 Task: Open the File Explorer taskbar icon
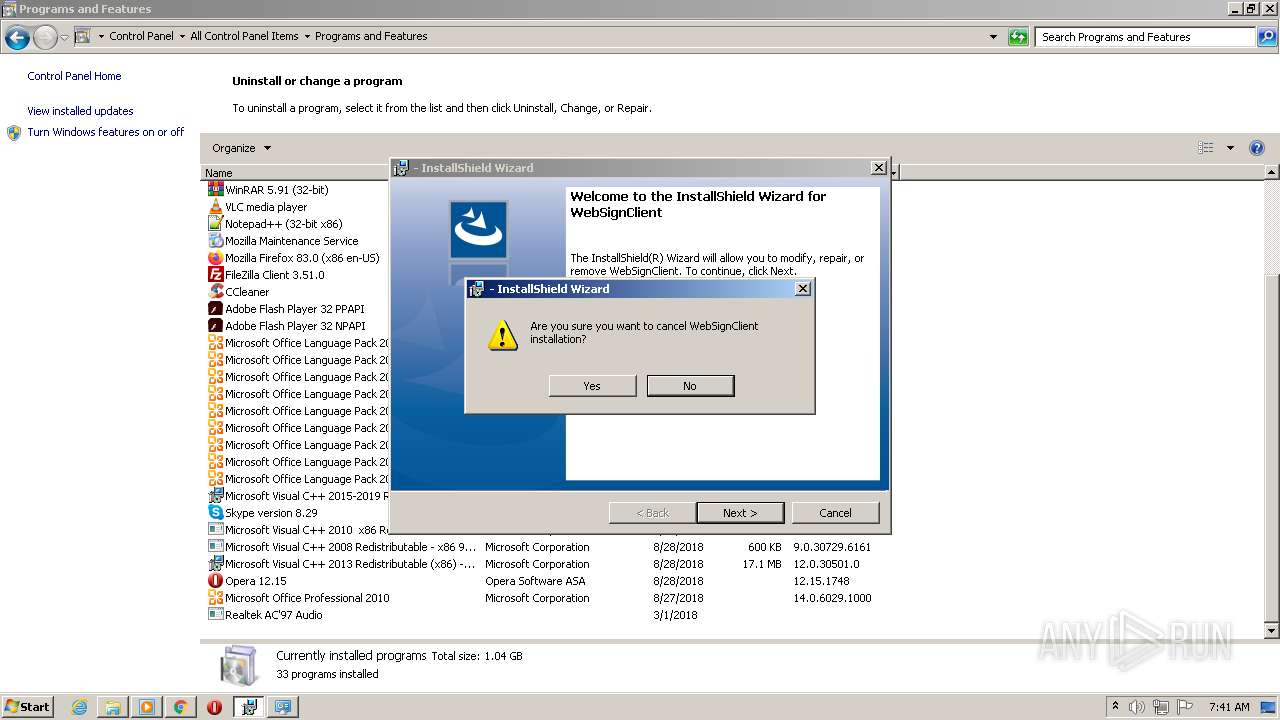click(x=113, y=707)
